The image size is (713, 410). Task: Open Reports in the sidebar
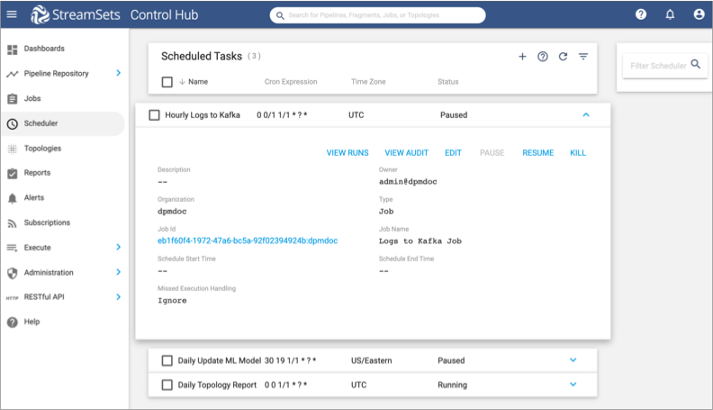pos(37,173)
